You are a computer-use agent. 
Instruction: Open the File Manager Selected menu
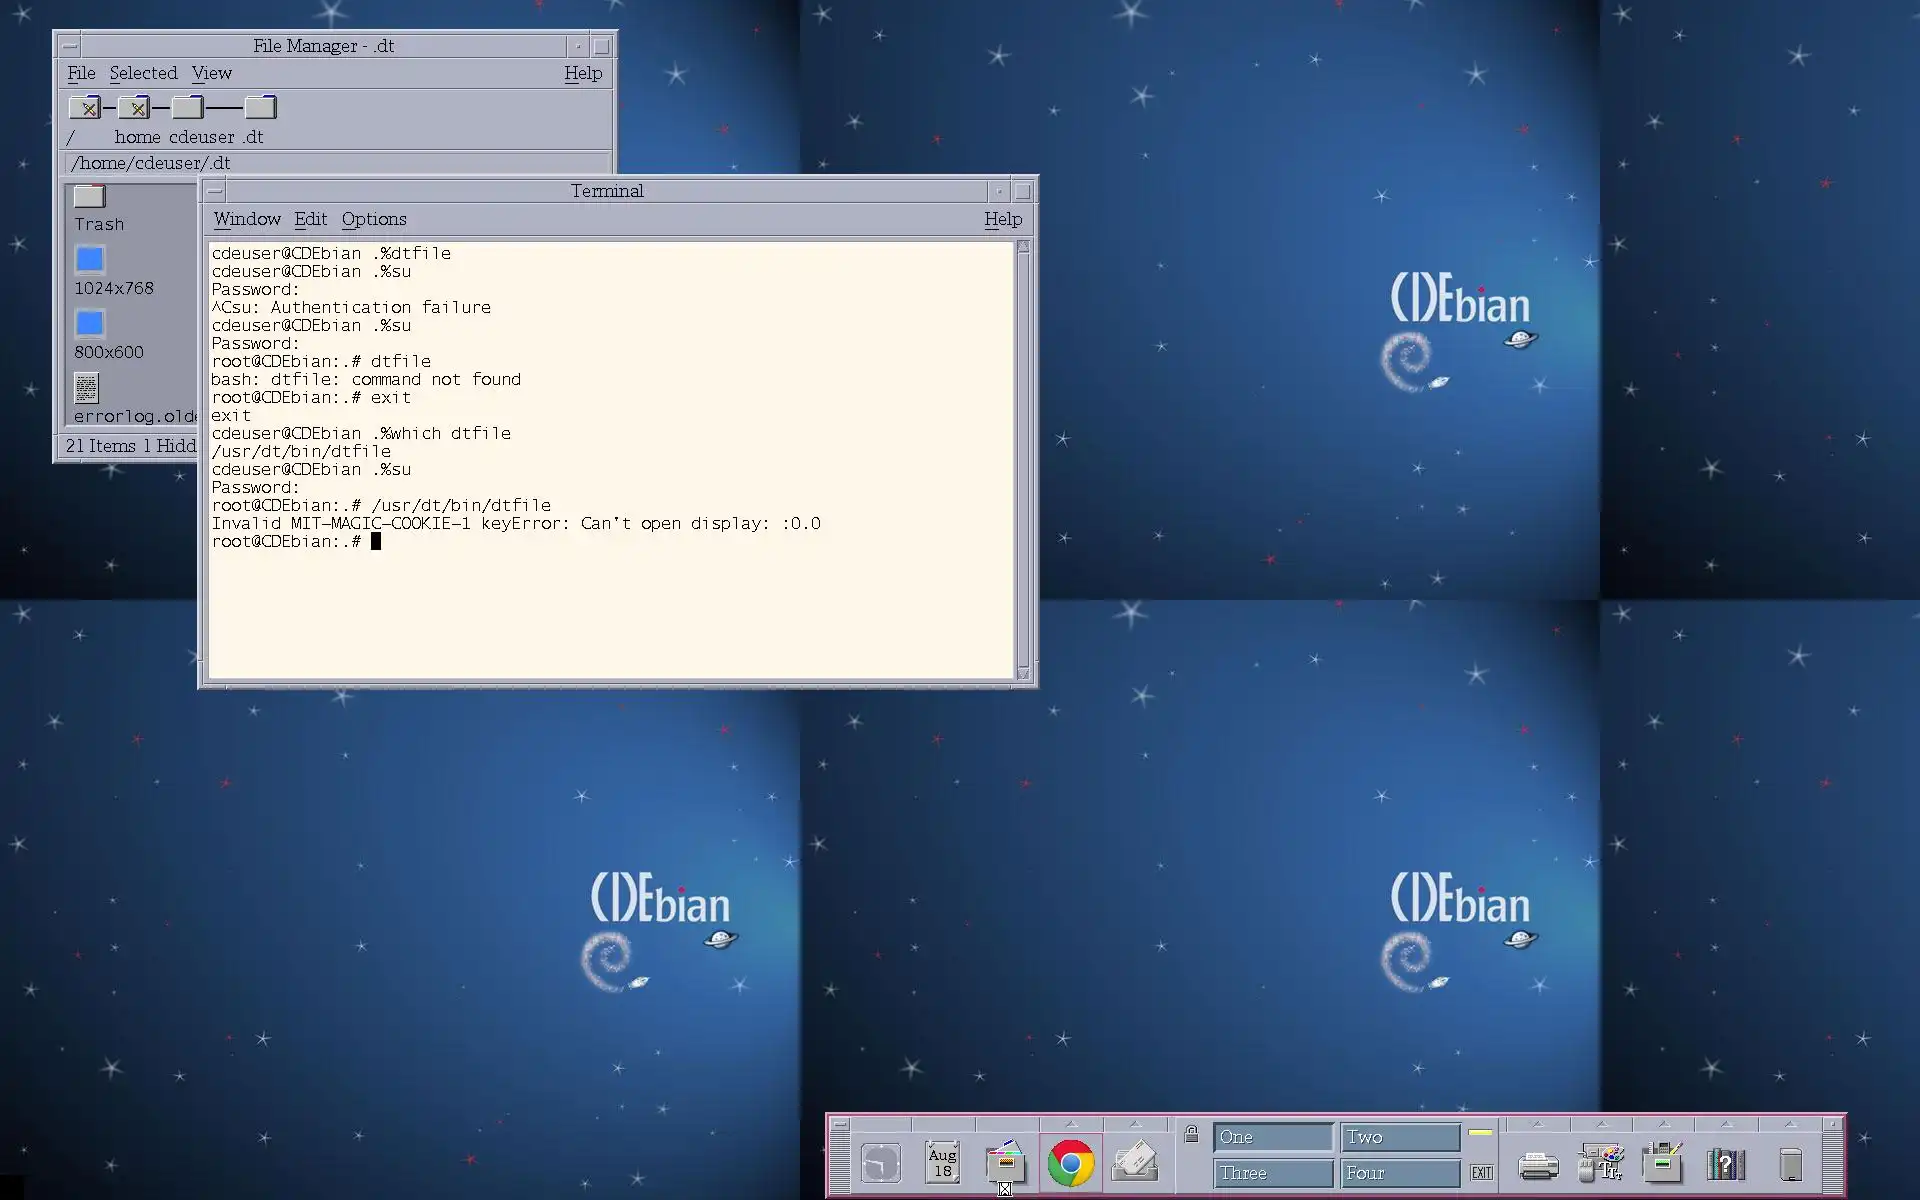(x=143, y=73)
